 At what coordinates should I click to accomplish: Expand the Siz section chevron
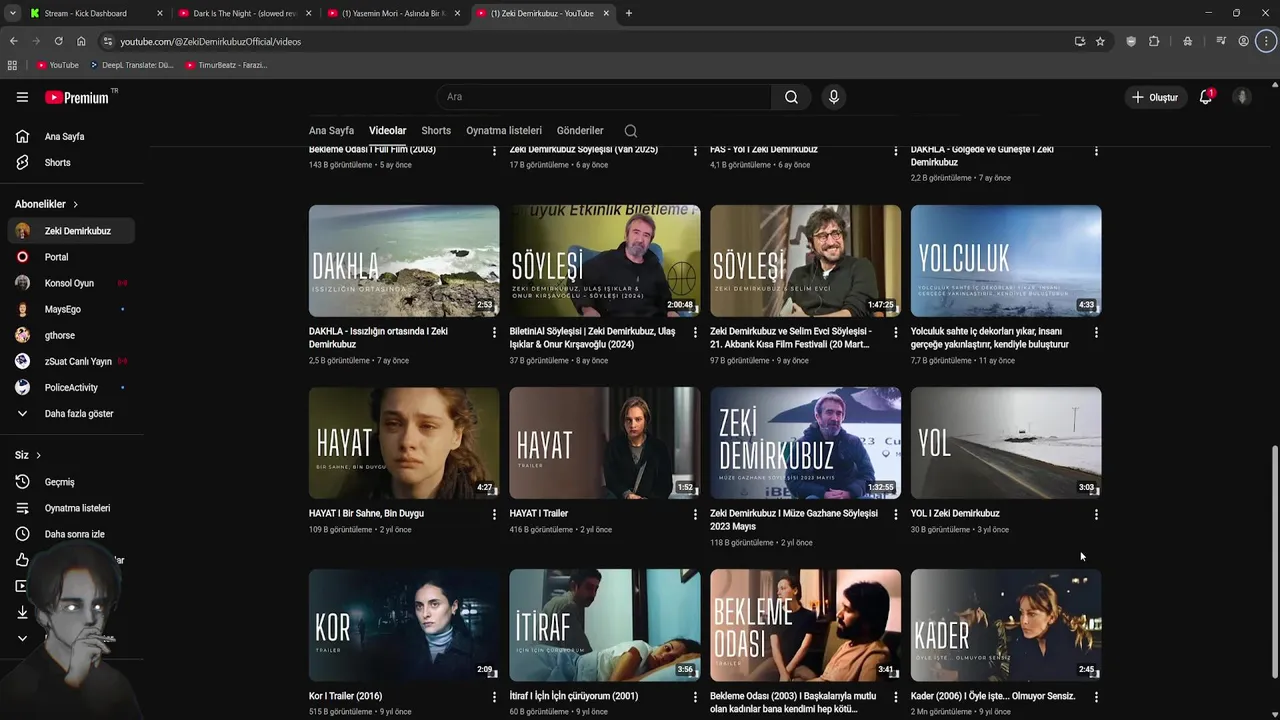(x=38, y=455)
